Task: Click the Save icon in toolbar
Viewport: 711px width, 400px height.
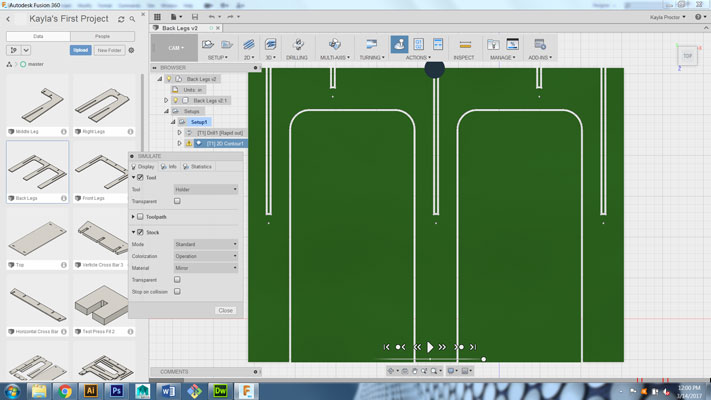Action: [x=195, y=17]
